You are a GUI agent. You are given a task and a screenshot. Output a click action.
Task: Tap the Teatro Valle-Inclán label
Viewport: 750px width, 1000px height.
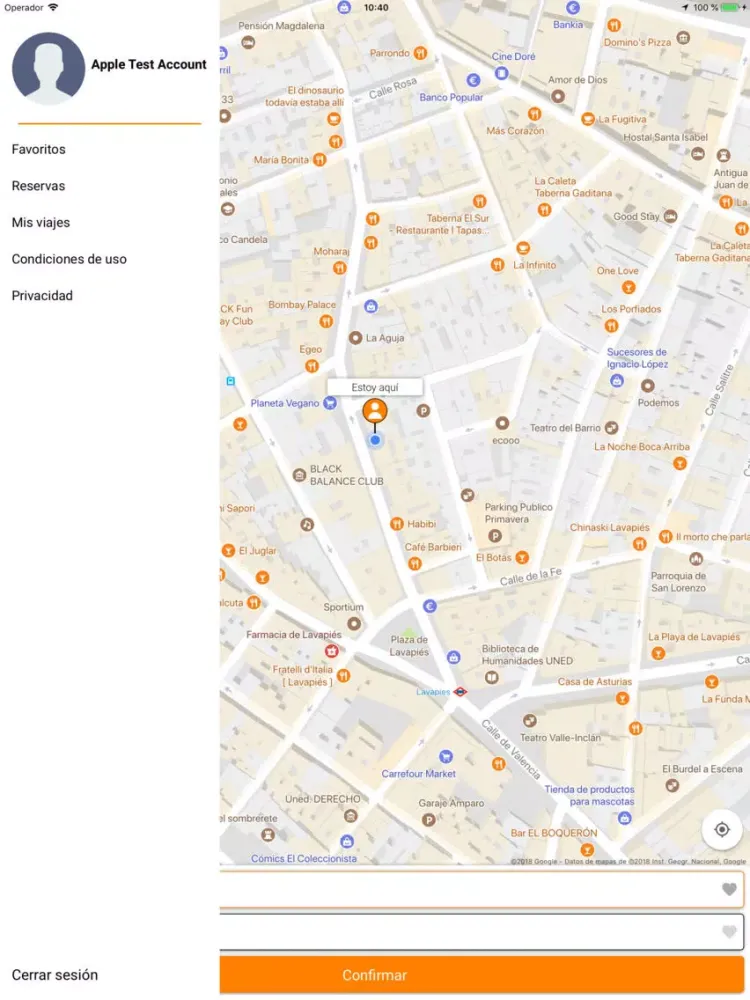(x=560, y=737)
